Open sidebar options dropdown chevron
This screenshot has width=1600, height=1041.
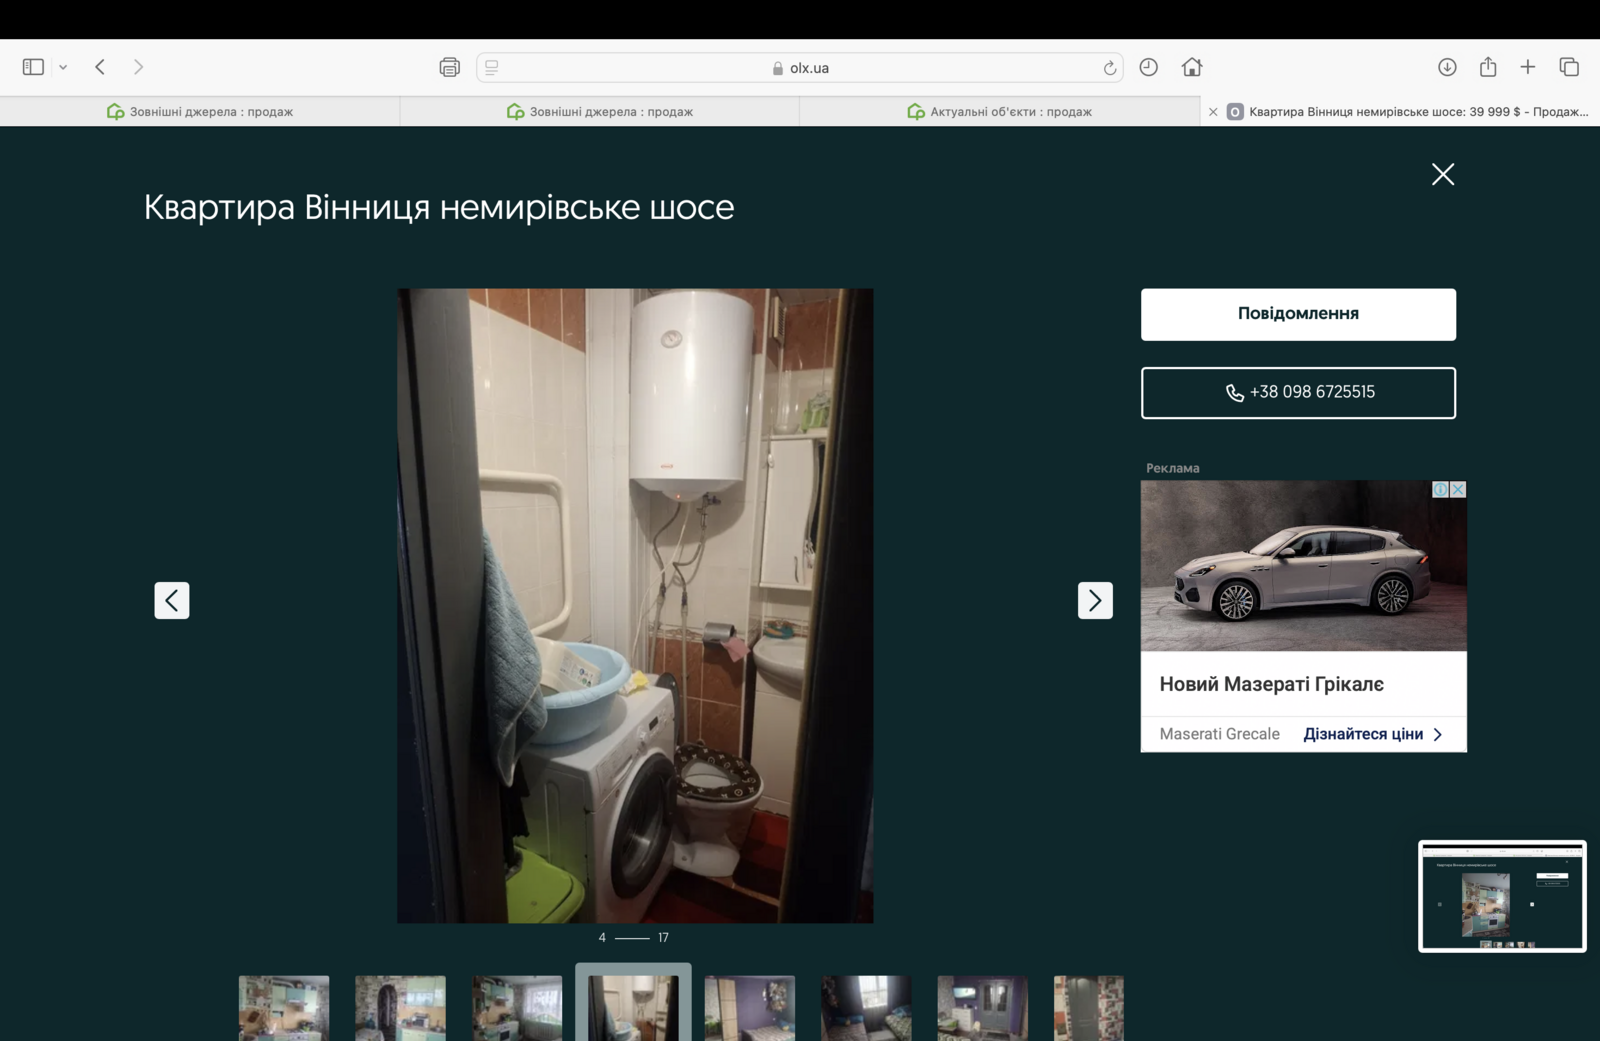tap(63, 67)
